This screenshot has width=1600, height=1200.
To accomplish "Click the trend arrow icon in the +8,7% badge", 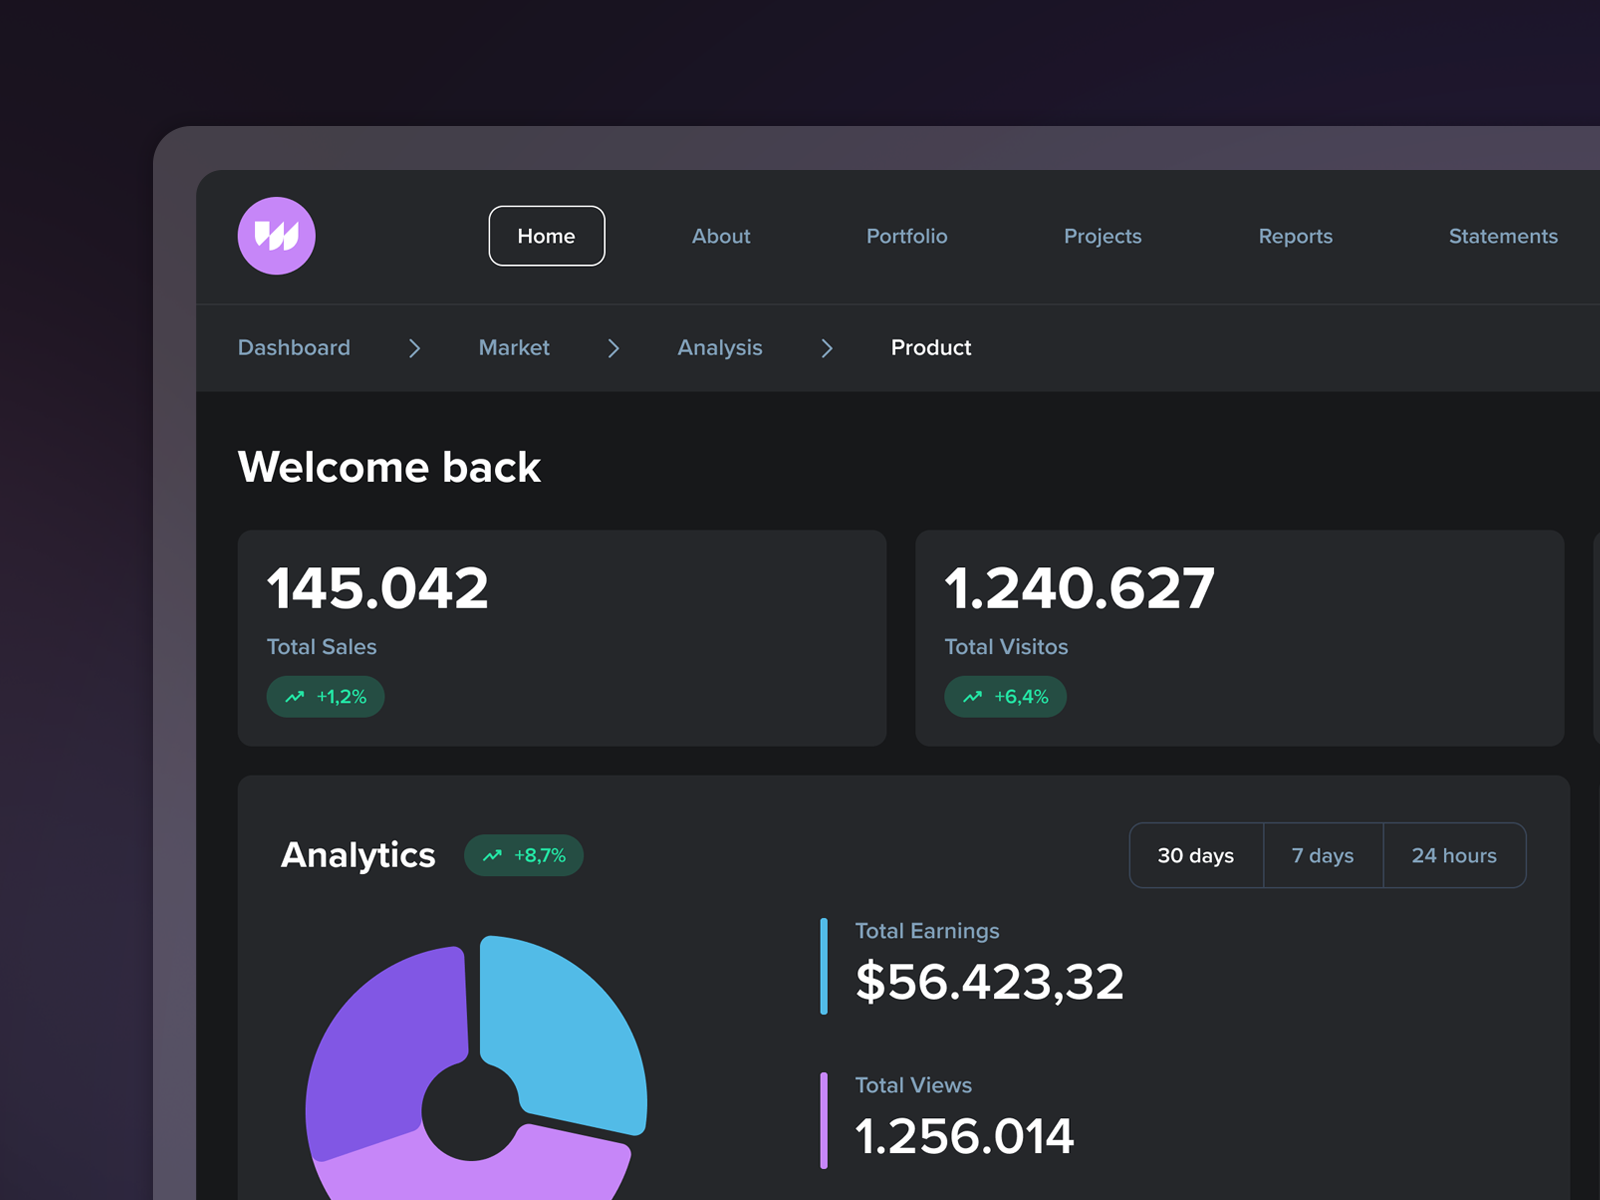I will point(494,855).
